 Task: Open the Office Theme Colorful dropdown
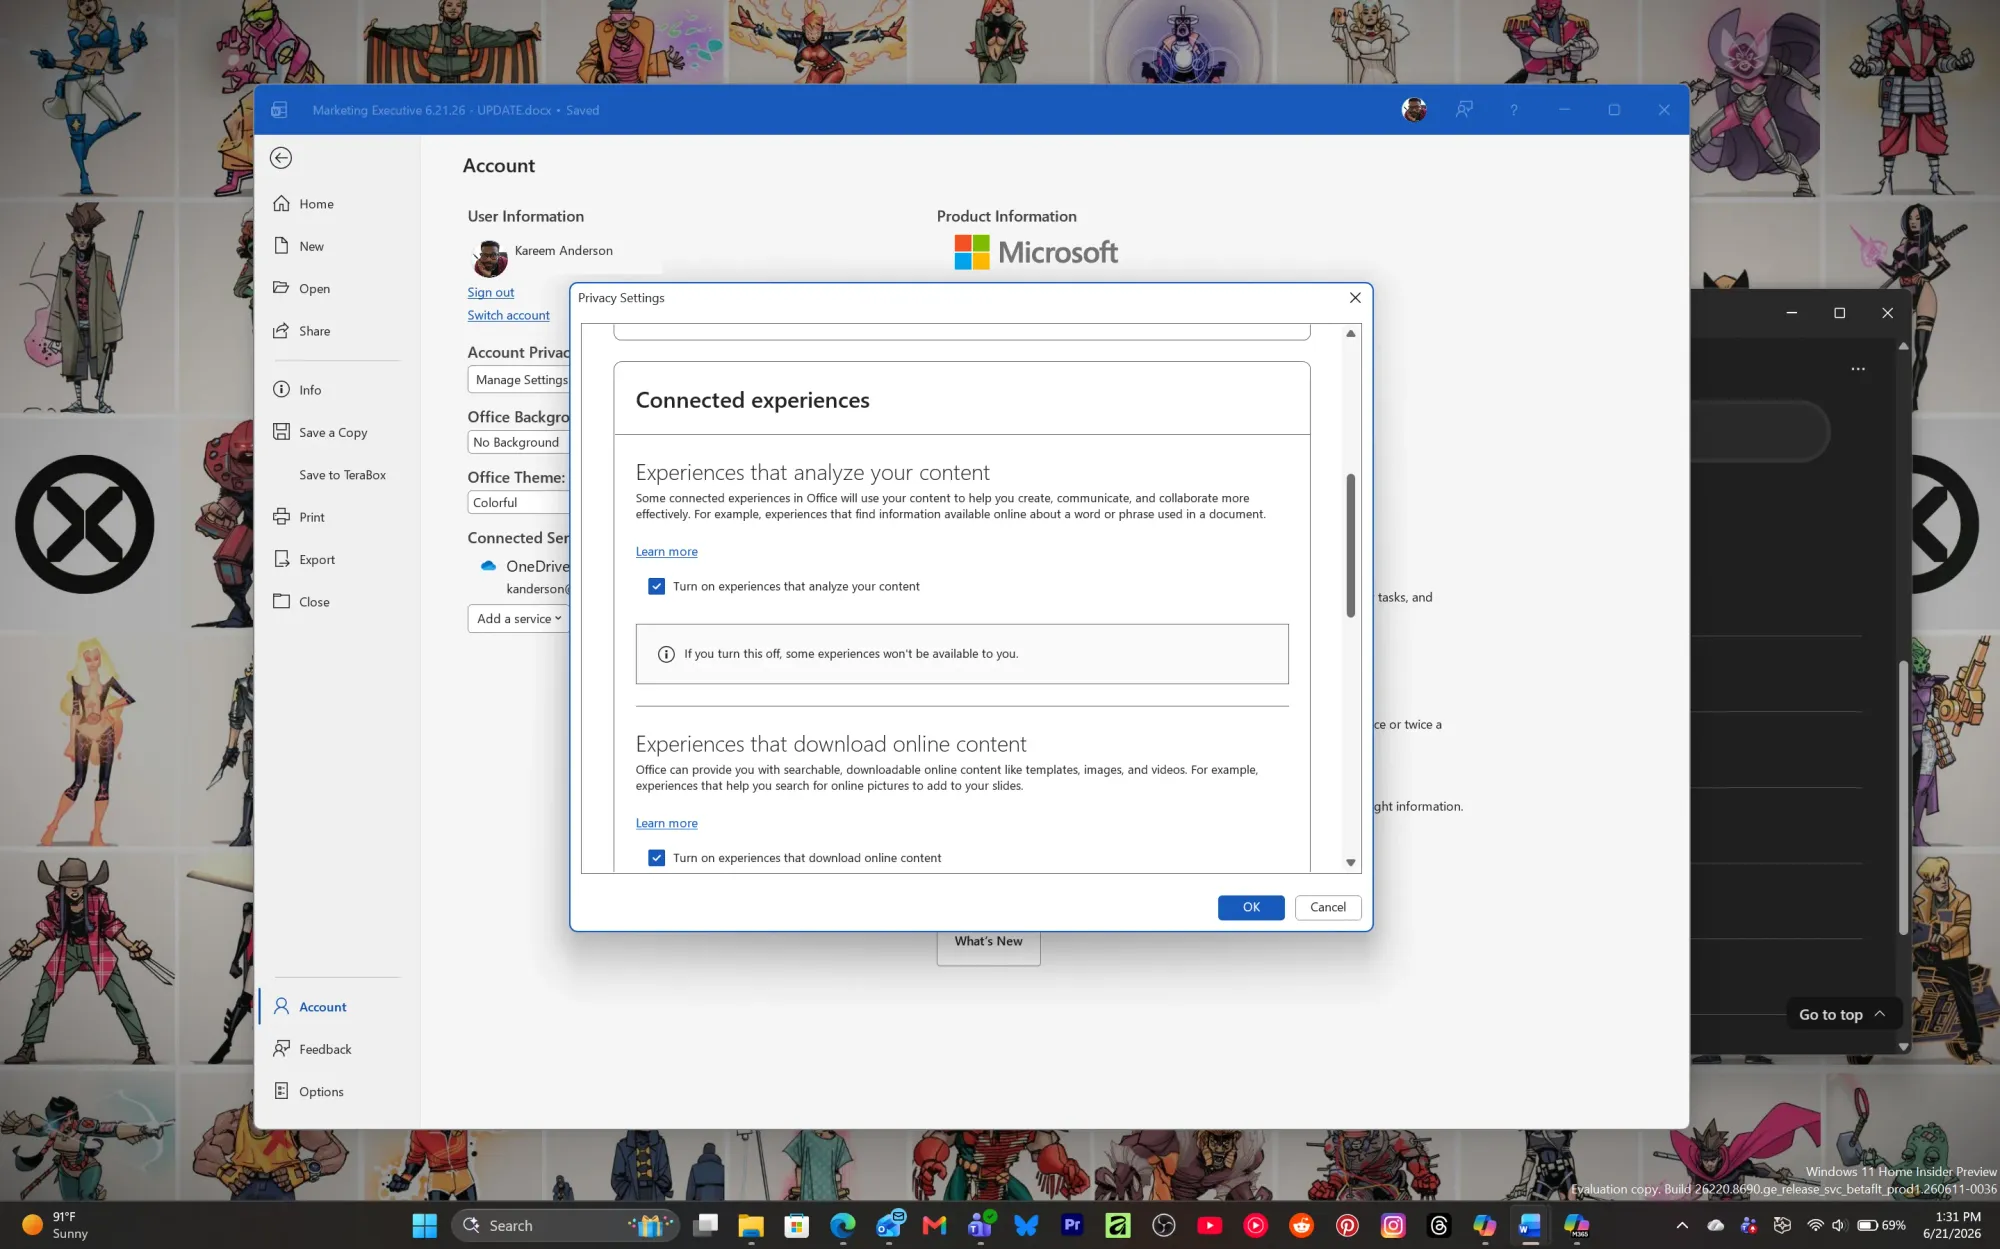pyautogui.click(x=518, y=503)
